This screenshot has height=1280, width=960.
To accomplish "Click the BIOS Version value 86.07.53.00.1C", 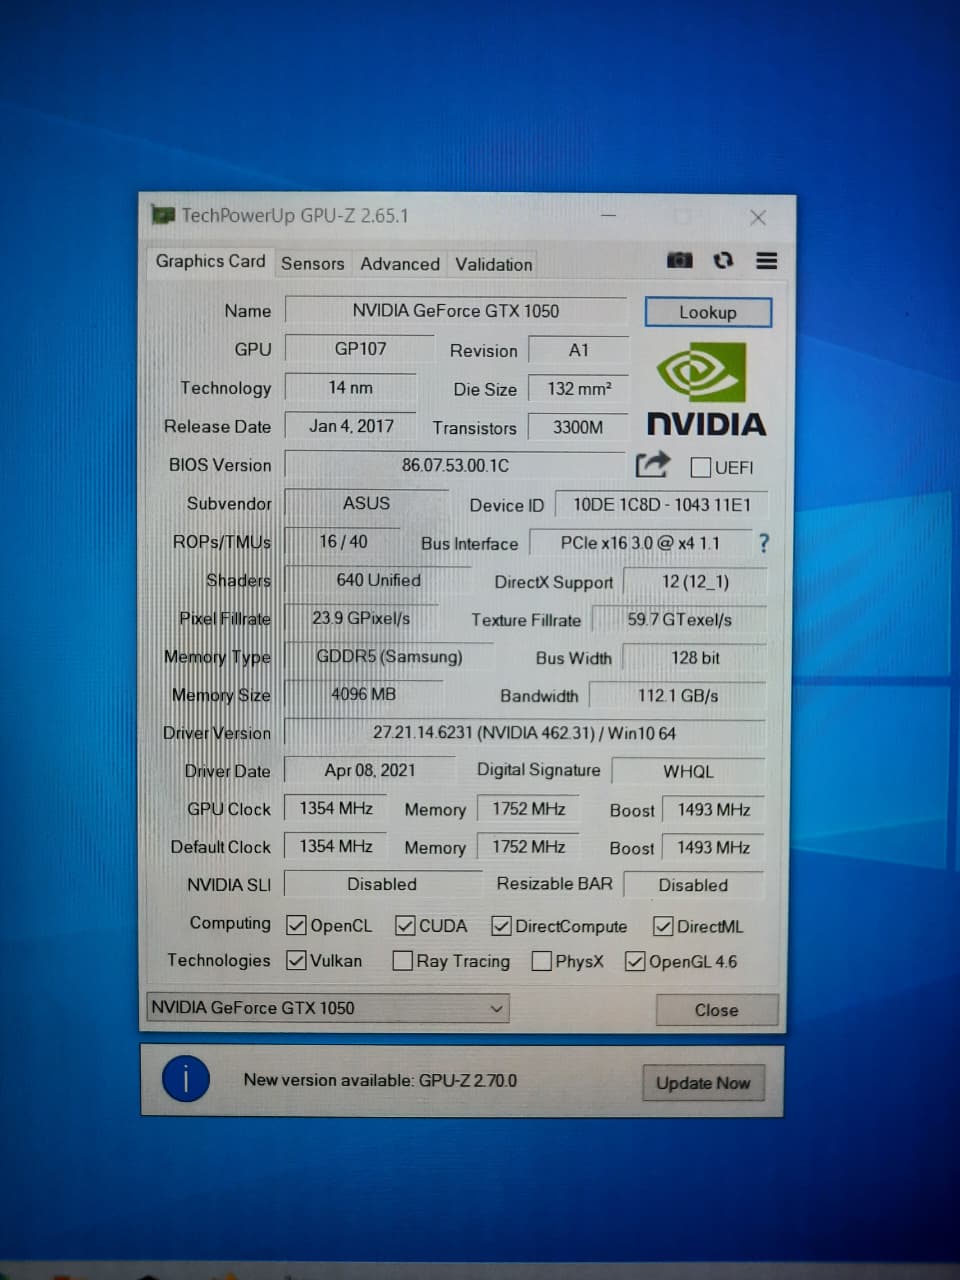I will tap(455, 465).
